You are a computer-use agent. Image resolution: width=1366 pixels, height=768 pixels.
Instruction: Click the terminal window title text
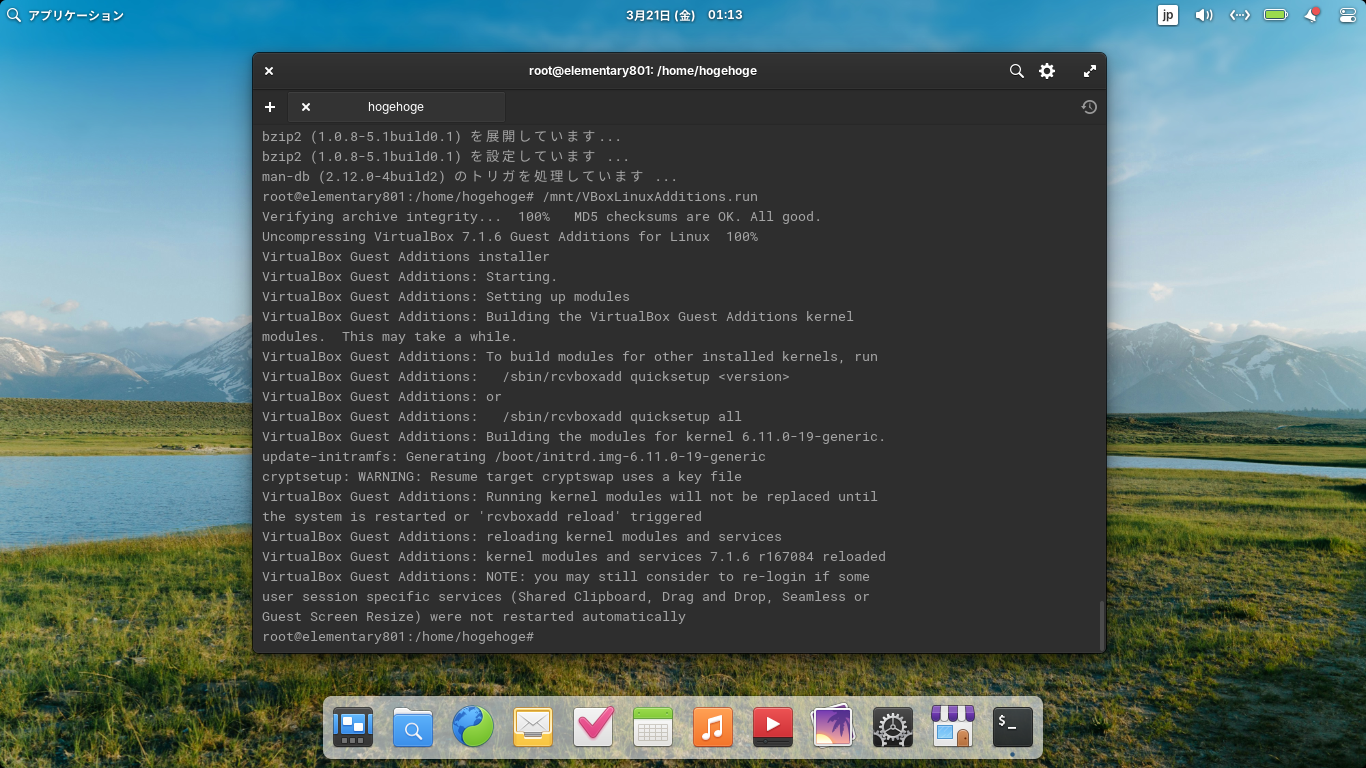[643, 71]
